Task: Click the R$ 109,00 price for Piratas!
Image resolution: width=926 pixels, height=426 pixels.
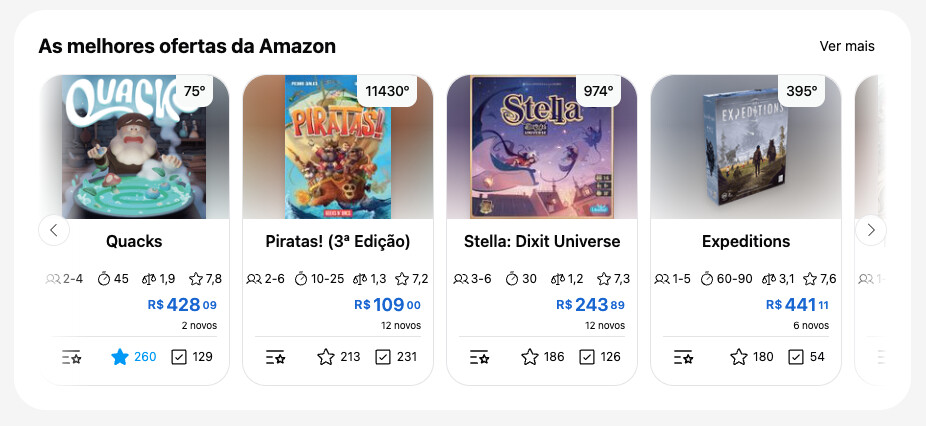Action: (387, 305)
